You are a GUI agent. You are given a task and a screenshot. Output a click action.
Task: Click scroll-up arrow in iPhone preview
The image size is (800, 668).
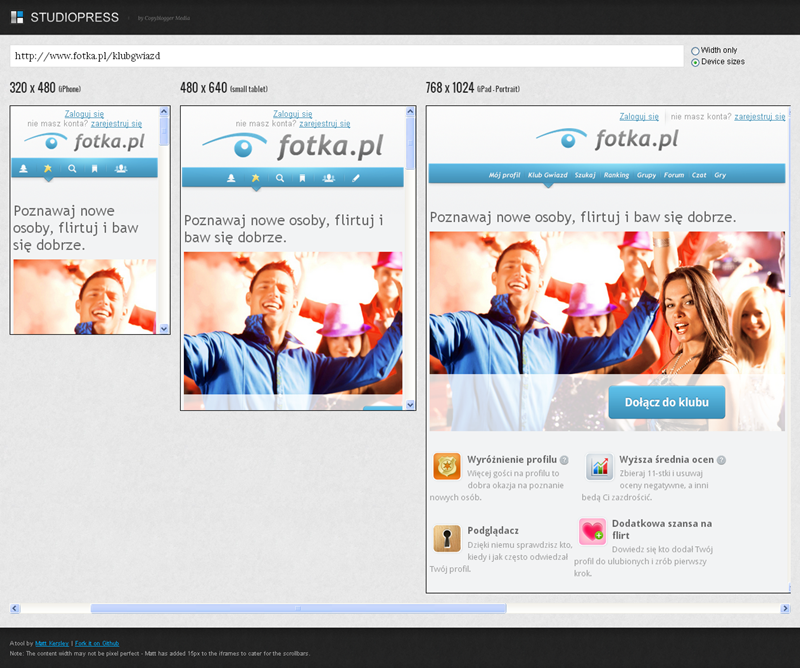coord(165,112)
